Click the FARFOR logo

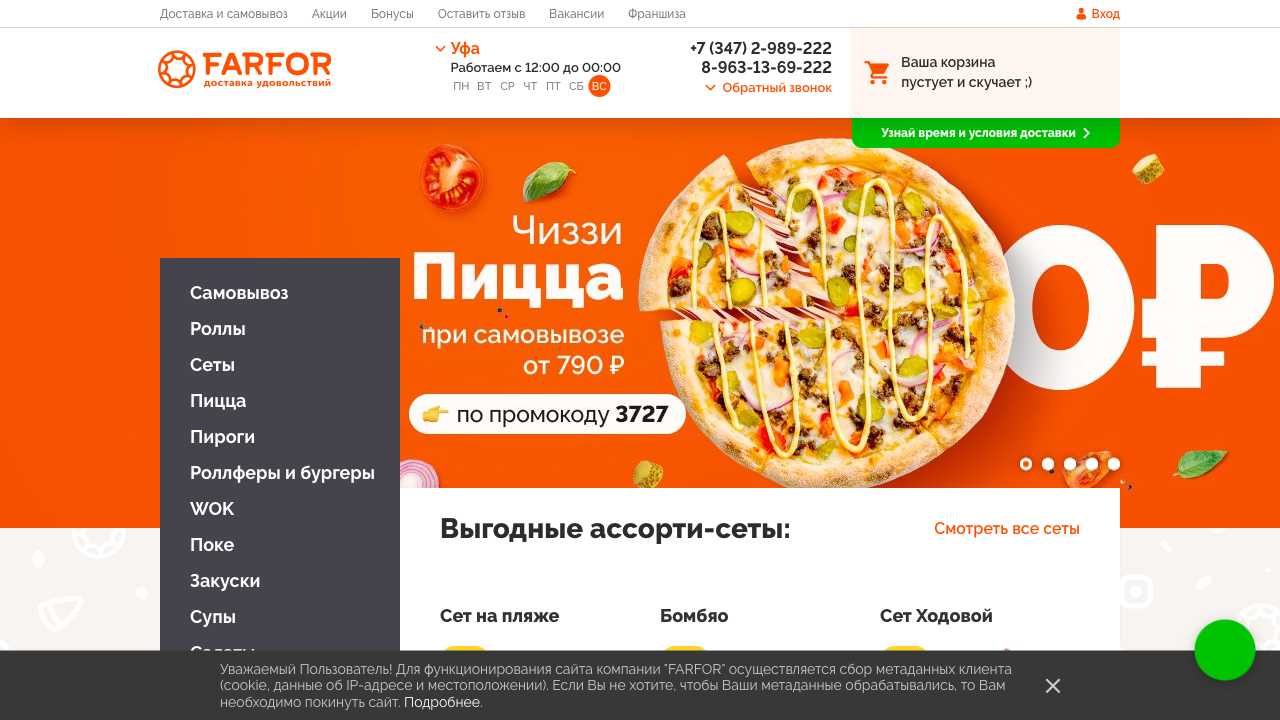[245, 70]
